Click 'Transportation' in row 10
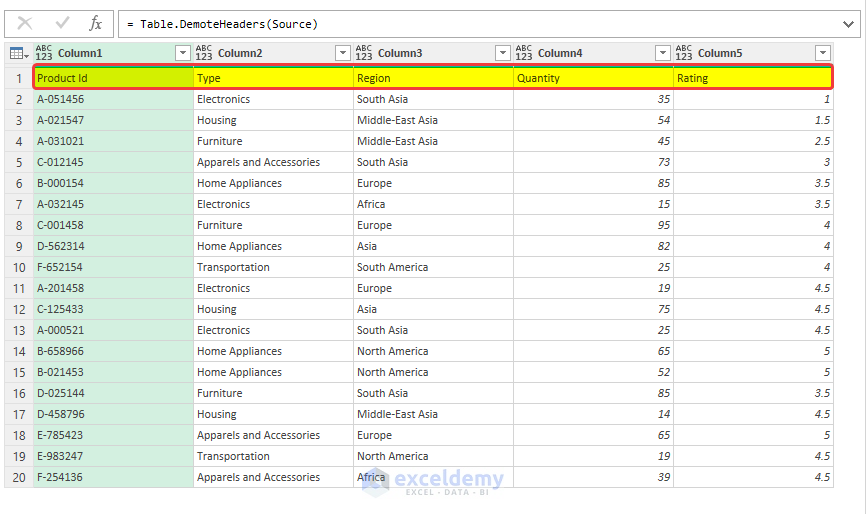Viewport: 866px width, 514px height. [x=273, y=267]
